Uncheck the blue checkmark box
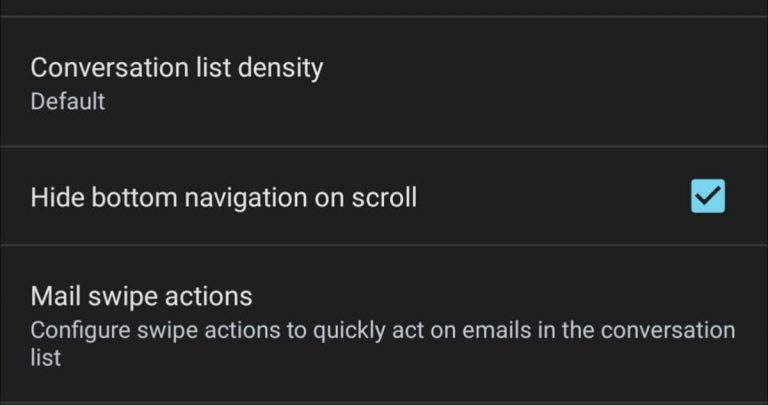The height and width of the screenshot is (405, 768). (x=708, y=197)
